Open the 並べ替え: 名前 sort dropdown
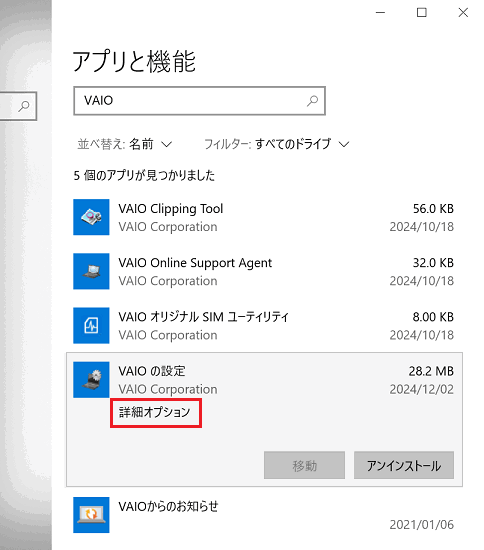 (125, 144)
